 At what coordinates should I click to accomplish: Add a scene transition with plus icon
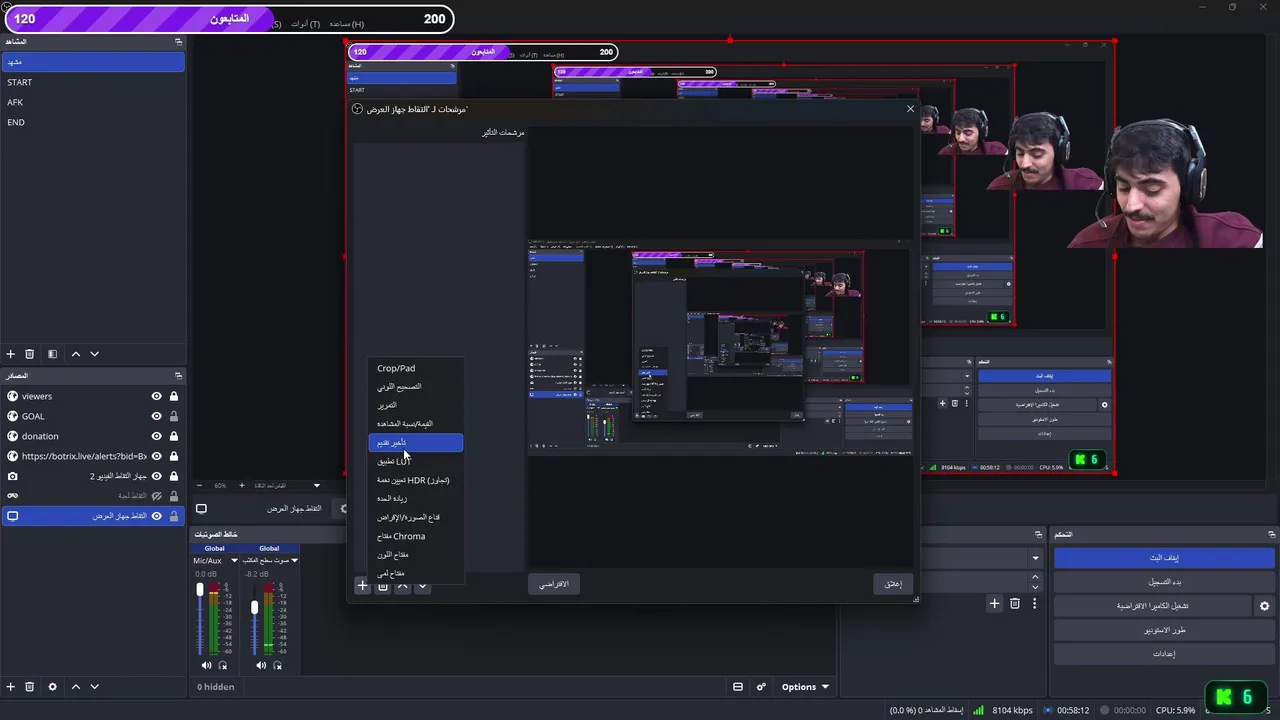coord(994,603)
